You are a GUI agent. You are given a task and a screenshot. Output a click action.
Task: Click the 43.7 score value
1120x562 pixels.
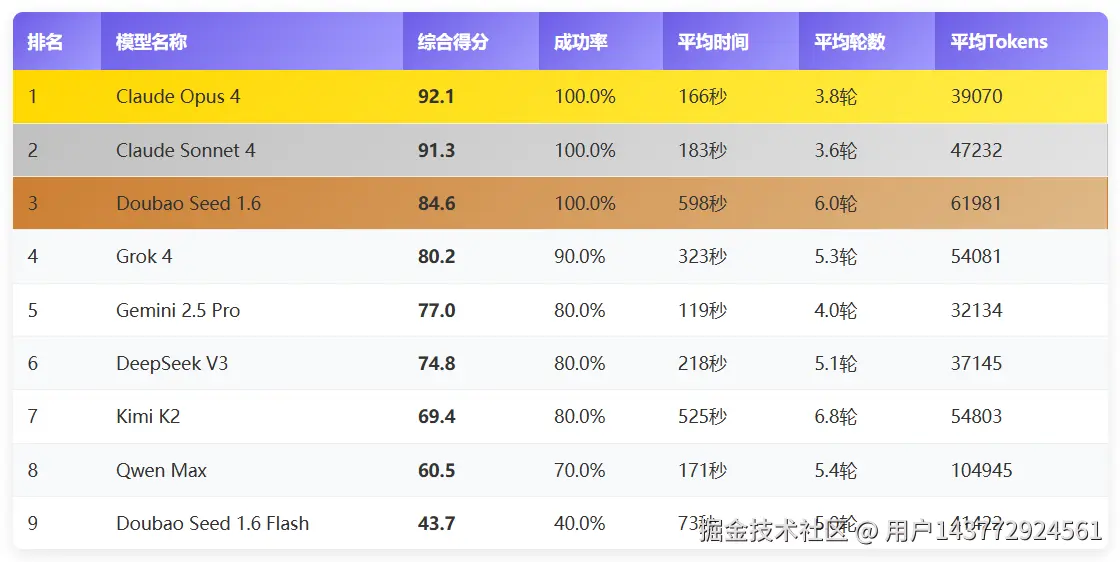[436, 523]
